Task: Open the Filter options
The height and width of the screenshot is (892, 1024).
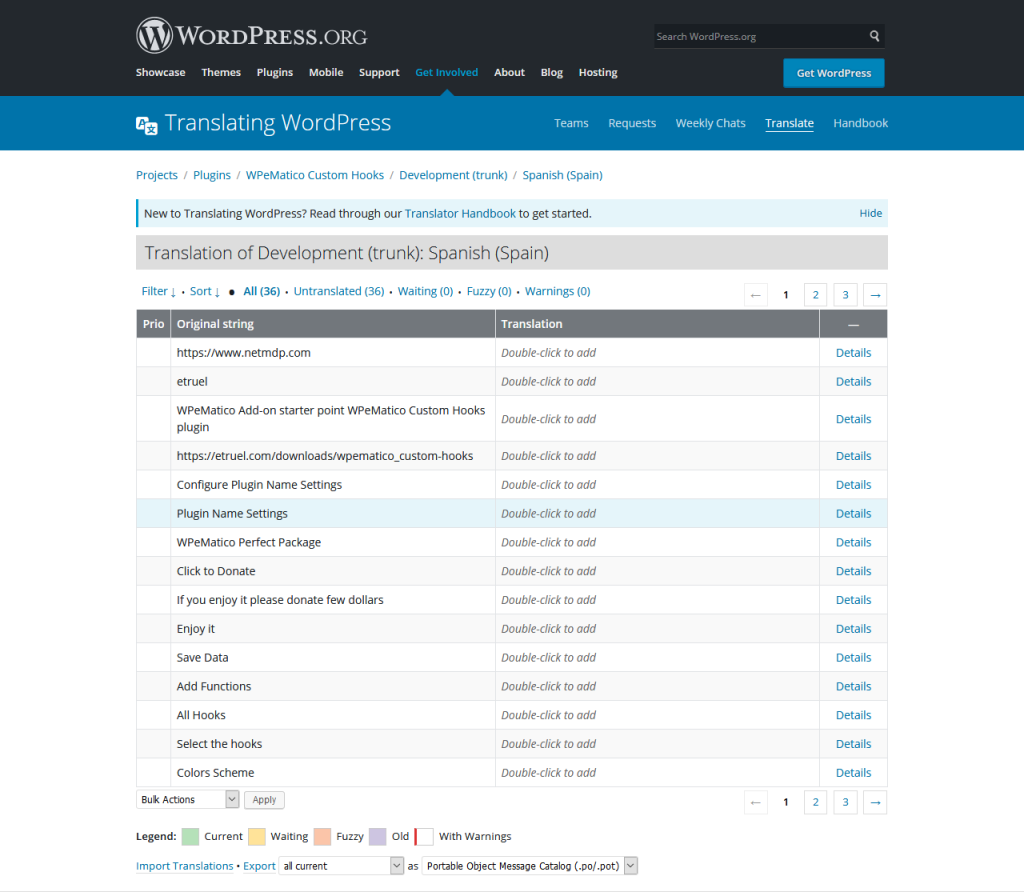Action: (x=159, y=291)
